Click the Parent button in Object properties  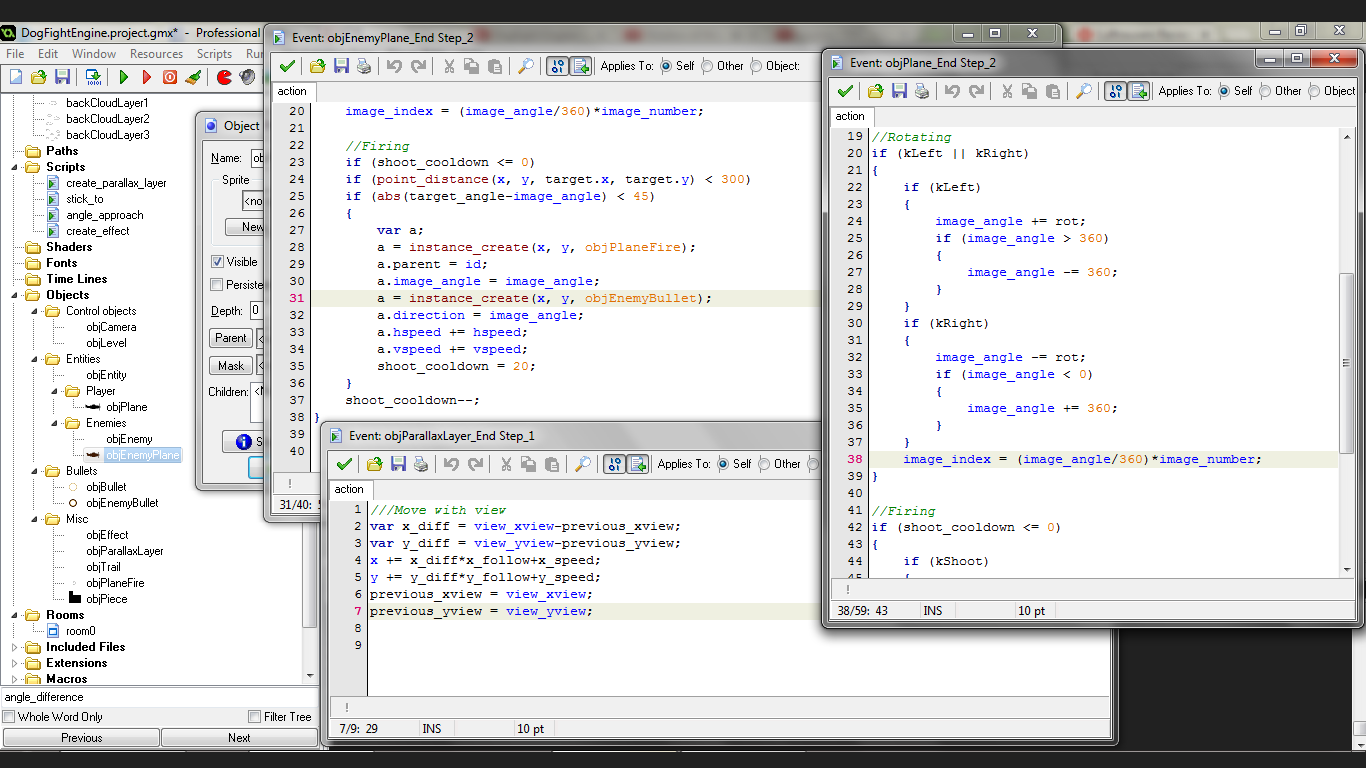231,338
